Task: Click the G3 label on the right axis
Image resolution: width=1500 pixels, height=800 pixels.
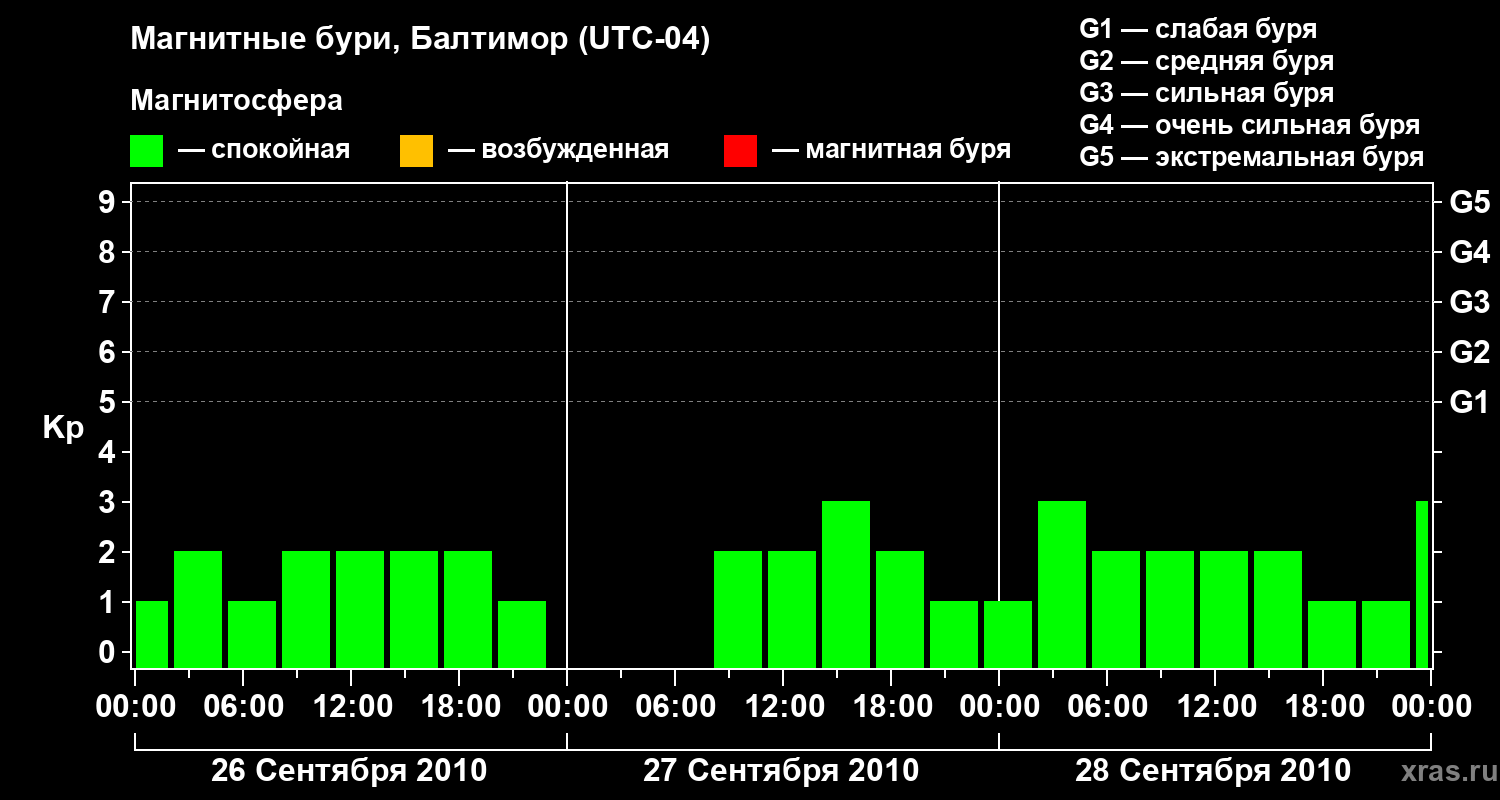Action: tap(1470, 302)
